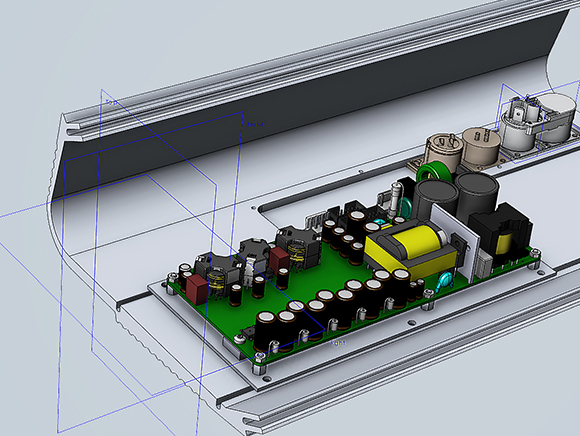
Task: Select the "Right" plane label
Action: (338, 343)
